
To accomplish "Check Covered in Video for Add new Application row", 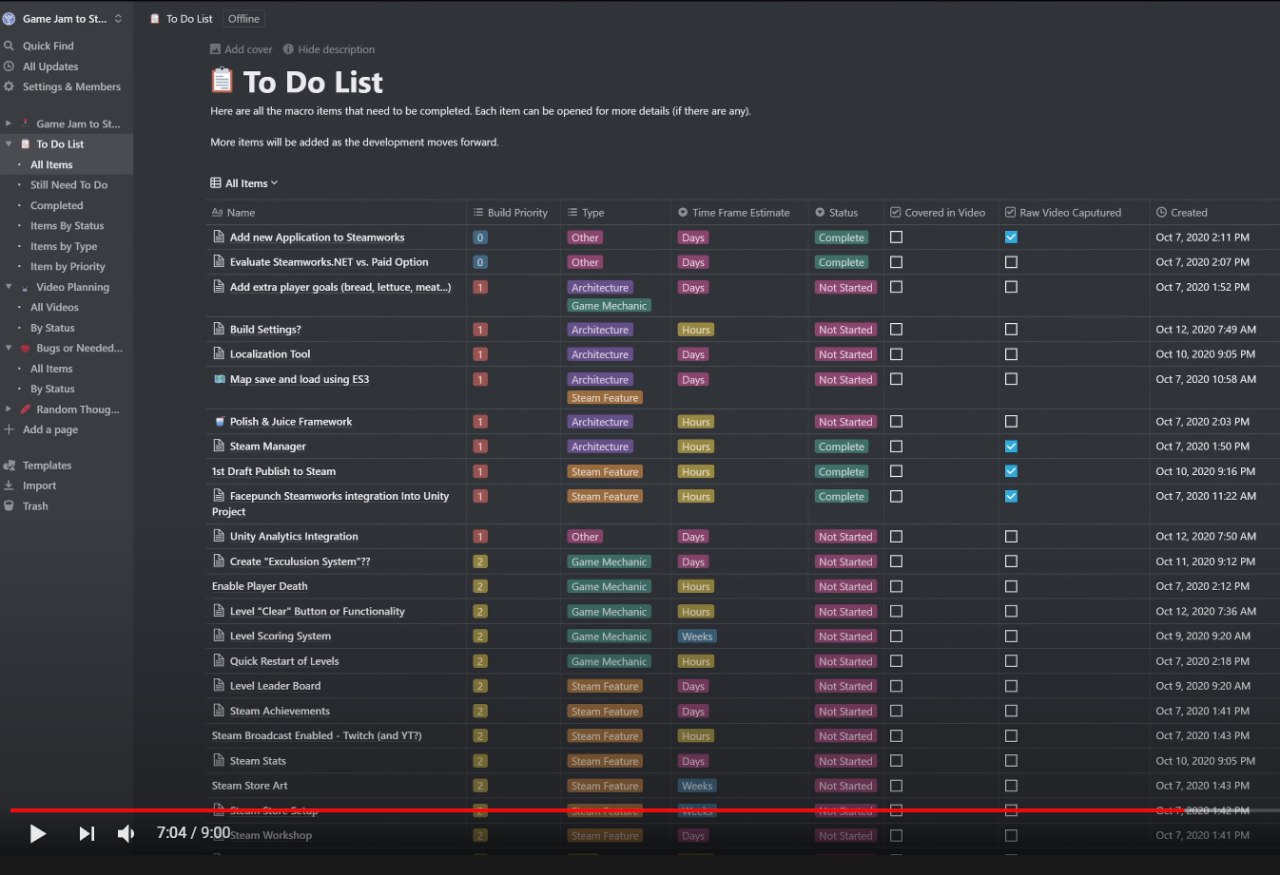I will coord(896,237).
